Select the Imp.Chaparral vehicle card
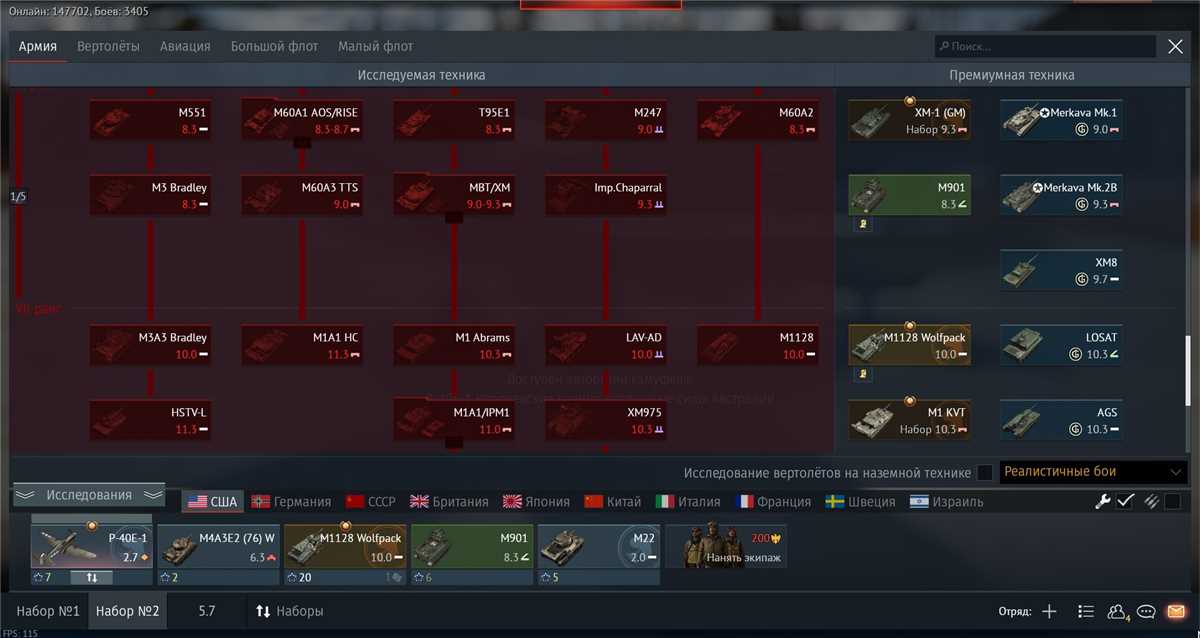This screenshot has width=1200, height=638. point(606,195)
